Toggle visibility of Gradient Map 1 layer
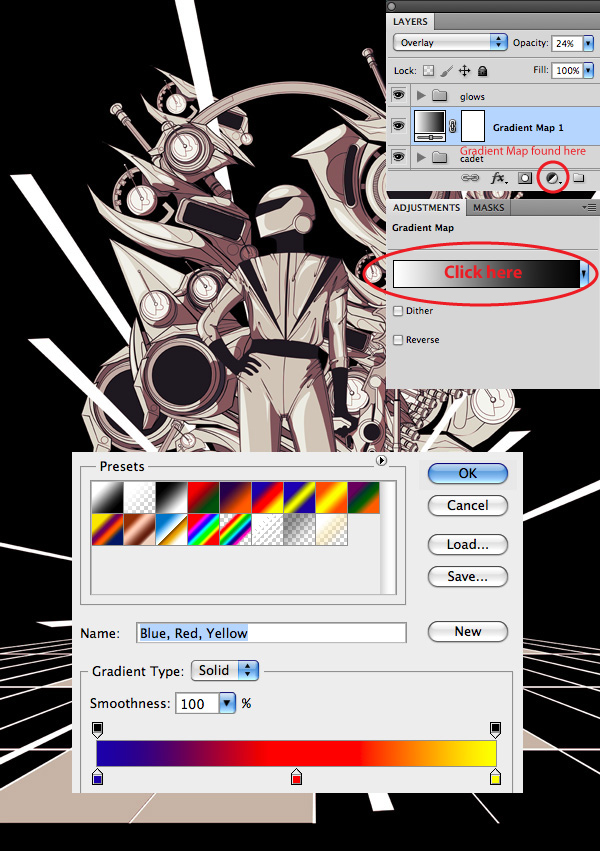This screenshot has height=851, width=600. [x=398, y=126]
